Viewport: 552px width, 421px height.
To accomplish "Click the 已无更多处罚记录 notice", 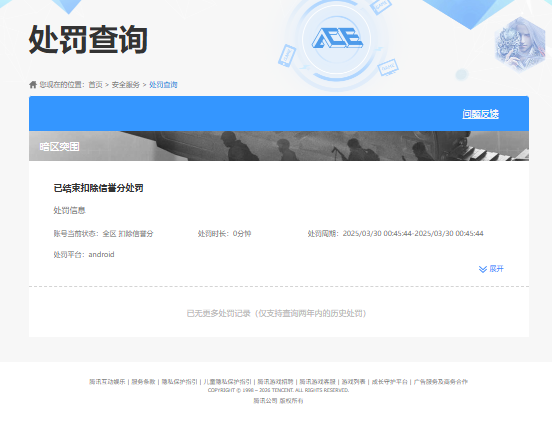I will coord(276,313).
